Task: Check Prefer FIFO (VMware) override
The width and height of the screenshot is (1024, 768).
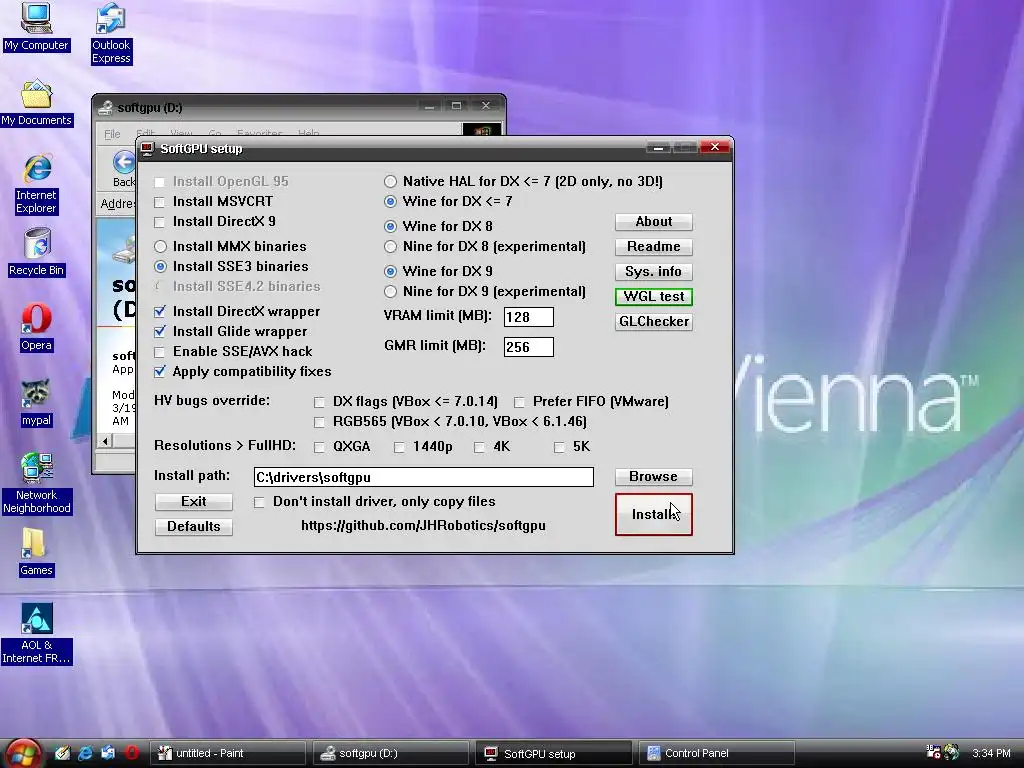Action: [x=519, y=402]
